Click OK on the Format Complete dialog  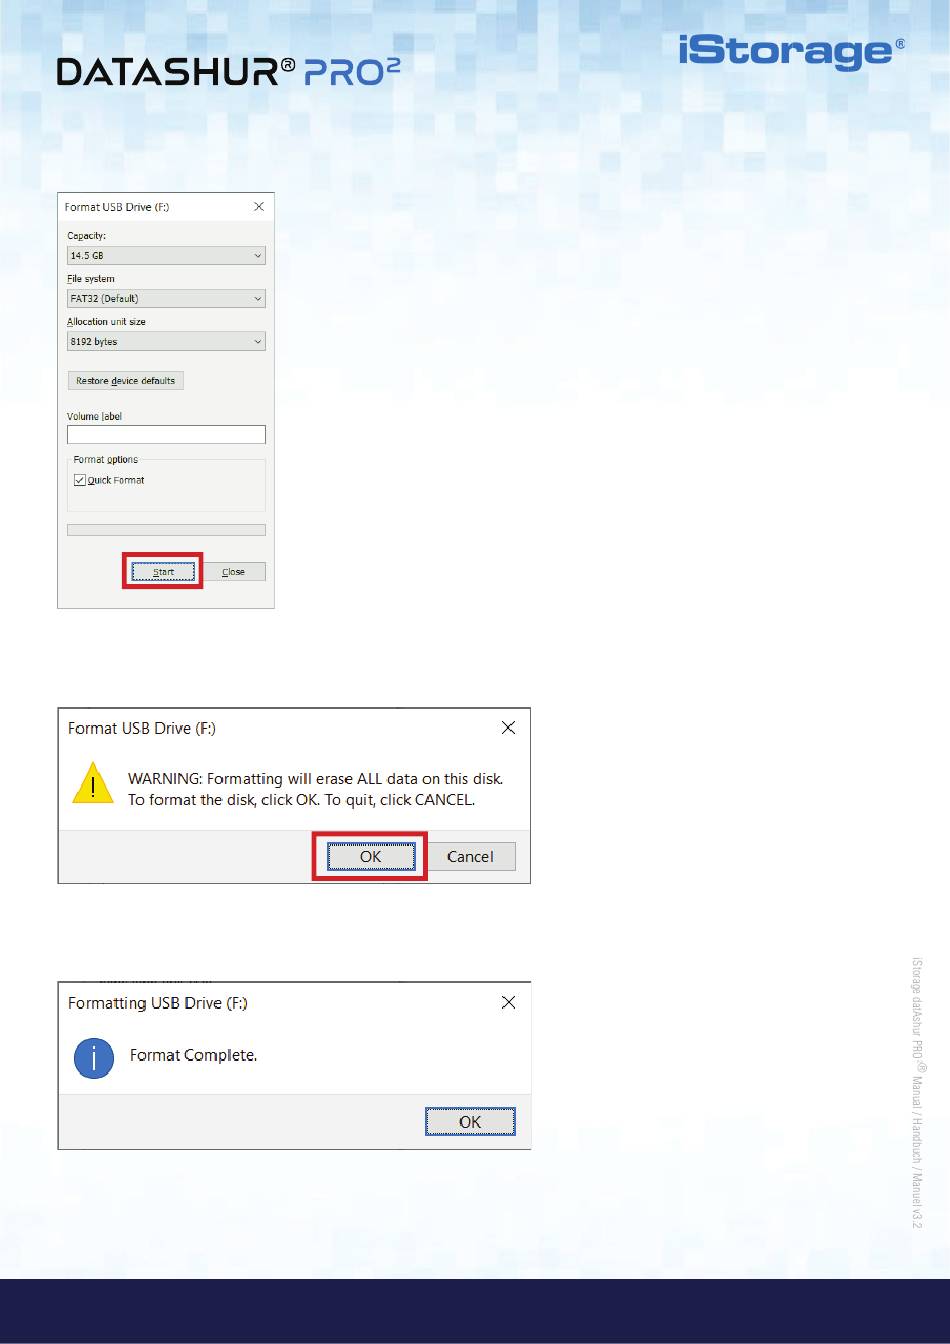point(470,1122)
